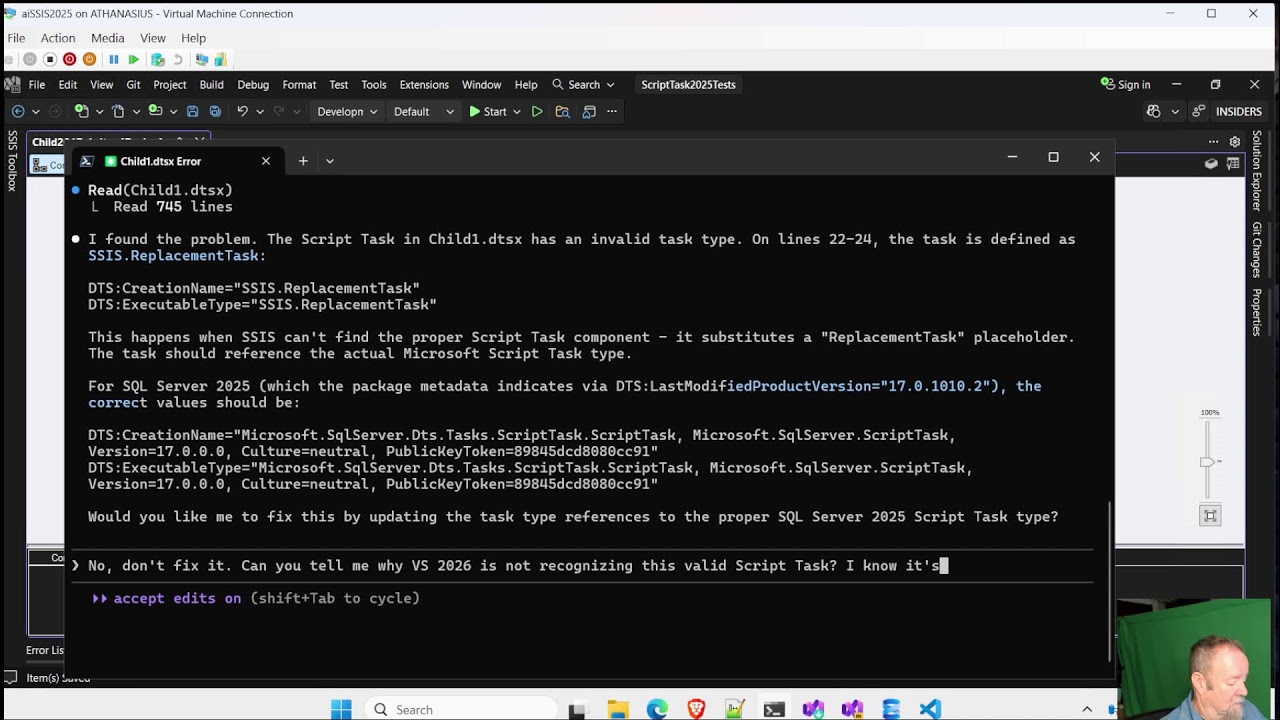1280x720 pixels.
Task: Click the orange Save VM state icon
Action: (89, 59)
